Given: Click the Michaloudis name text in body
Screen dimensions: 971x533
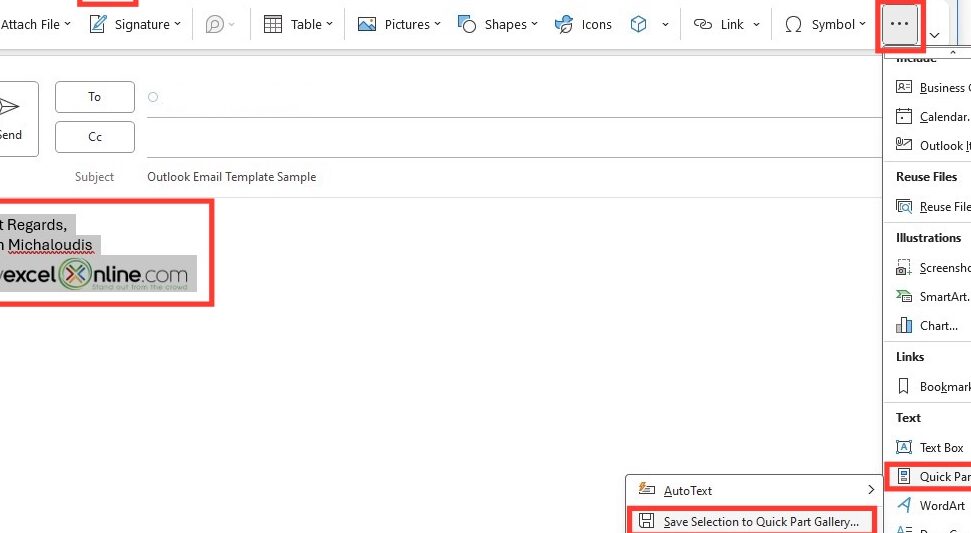Looking at the screenshot, I should [50, 245].
